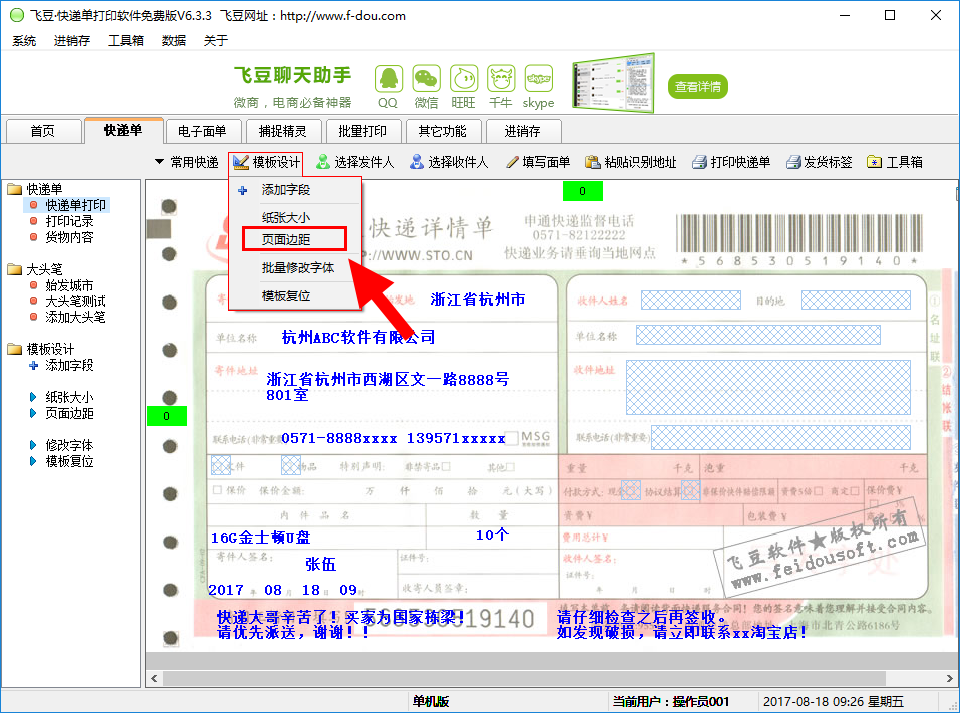Switch to the 进销存 tab
This screenshot has height=713, width=960.
[522, 131]
